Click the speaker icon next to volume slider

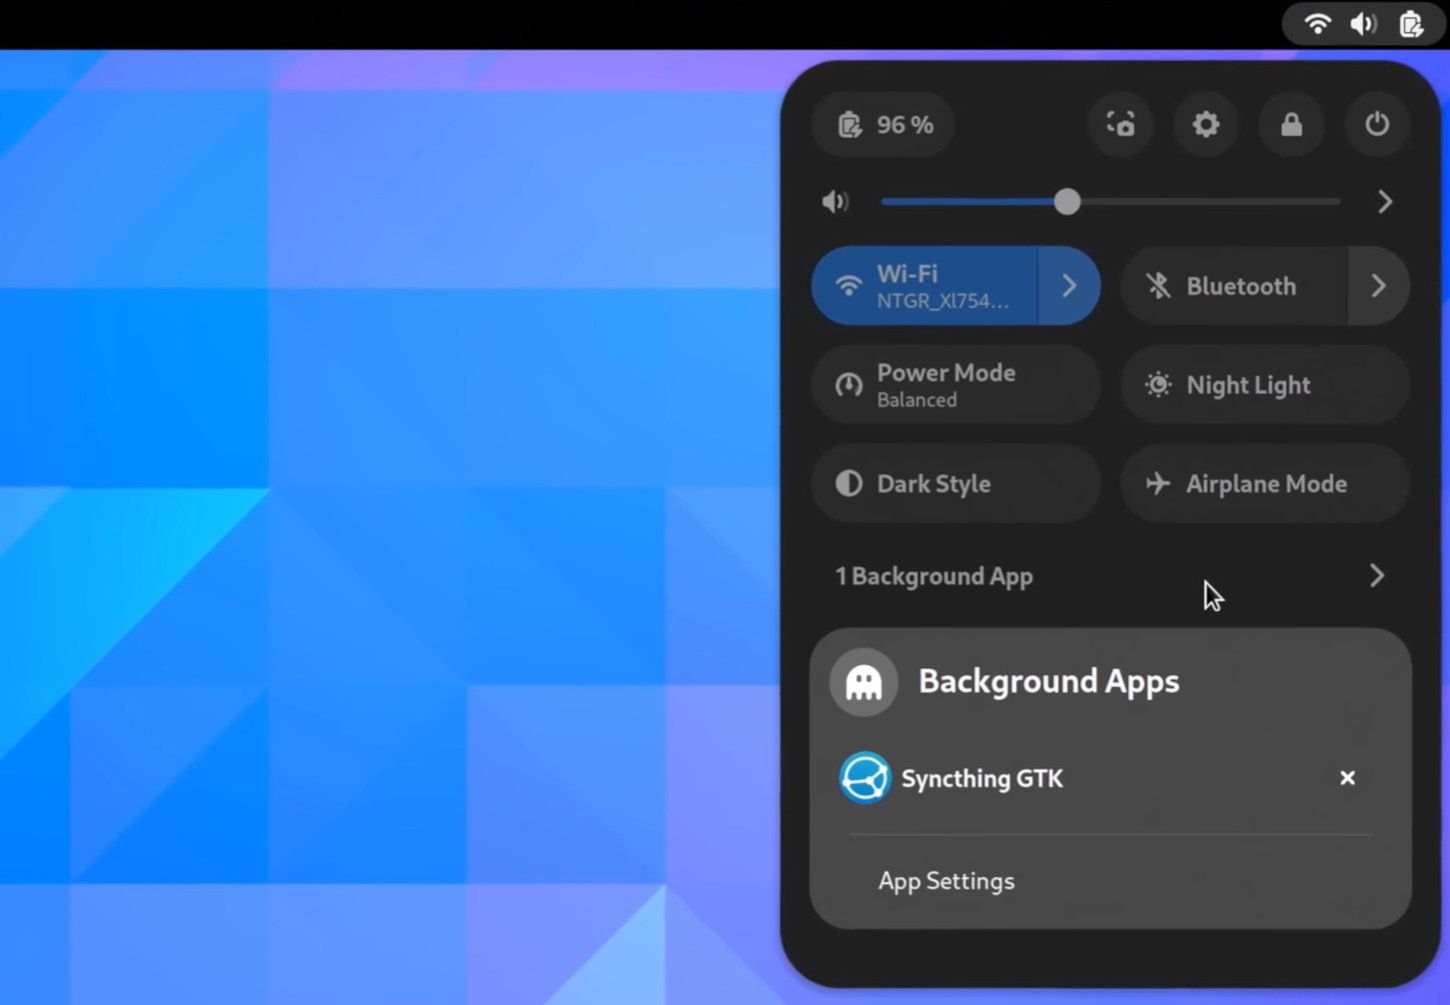834,201
